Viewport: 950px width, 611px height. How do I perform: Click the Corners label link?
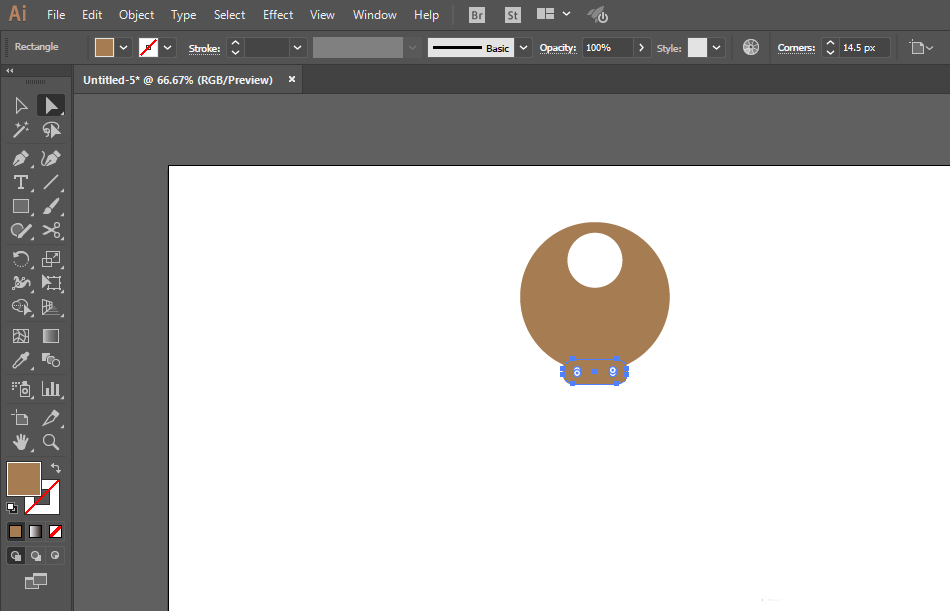pyautogui.click(x=796, y=48)
